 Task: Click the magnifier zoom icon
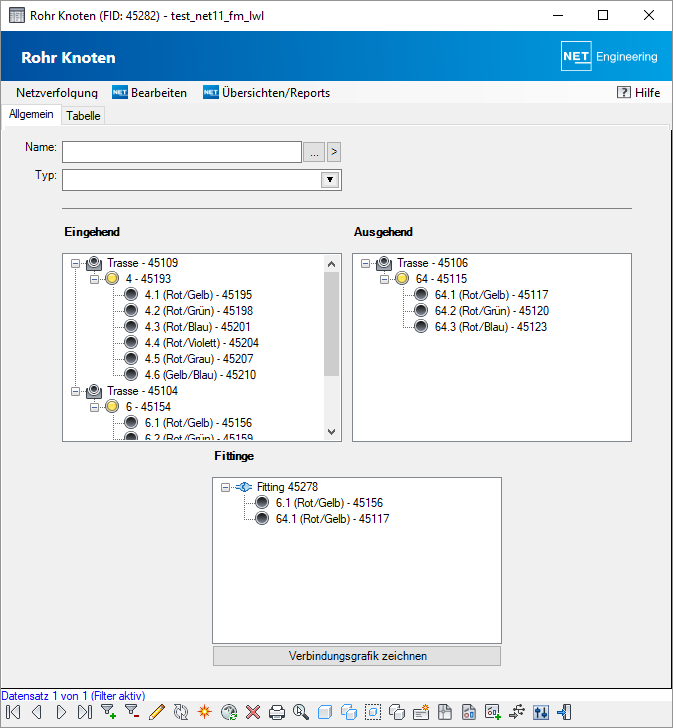[300, 713]
